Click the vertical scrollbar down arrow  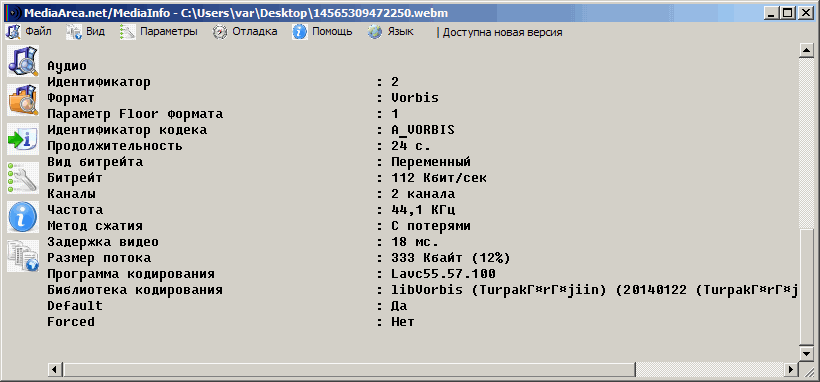tap(806, 354)
